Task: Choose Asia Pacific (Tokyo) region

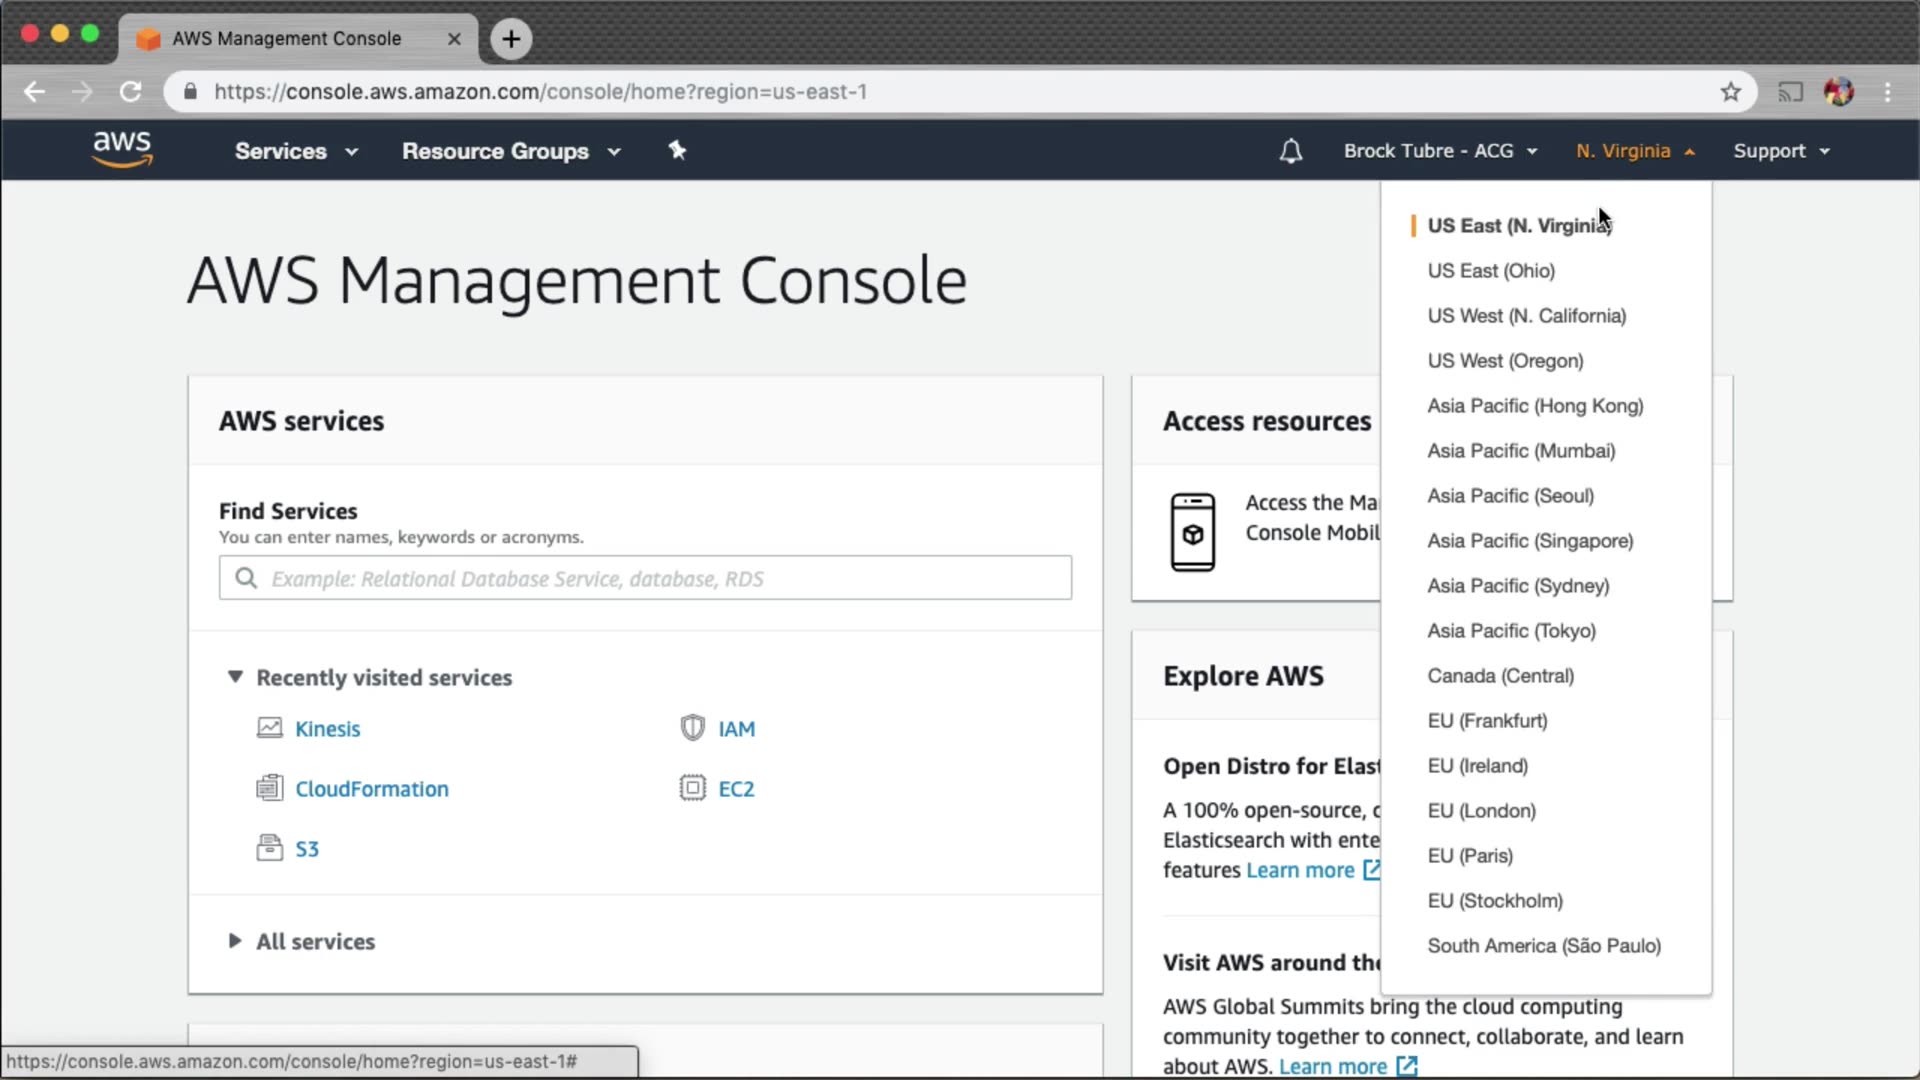Action: coord(1511,631)
